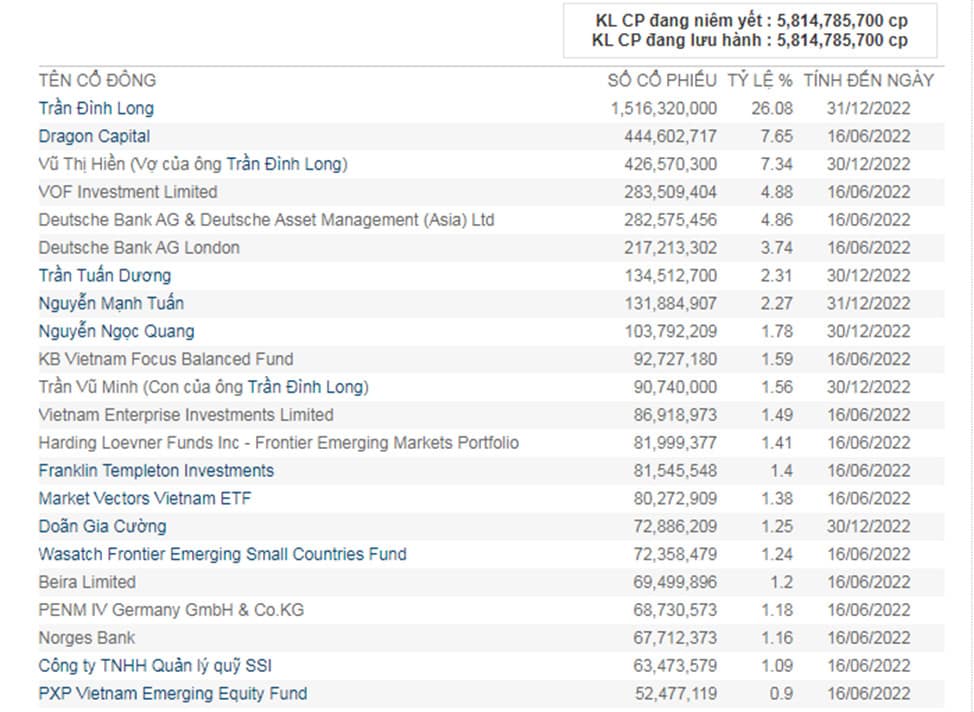The height and width of the screenshot is (712, 974).
Task: Click share count 86,918,973
Action: pos(675,414)
